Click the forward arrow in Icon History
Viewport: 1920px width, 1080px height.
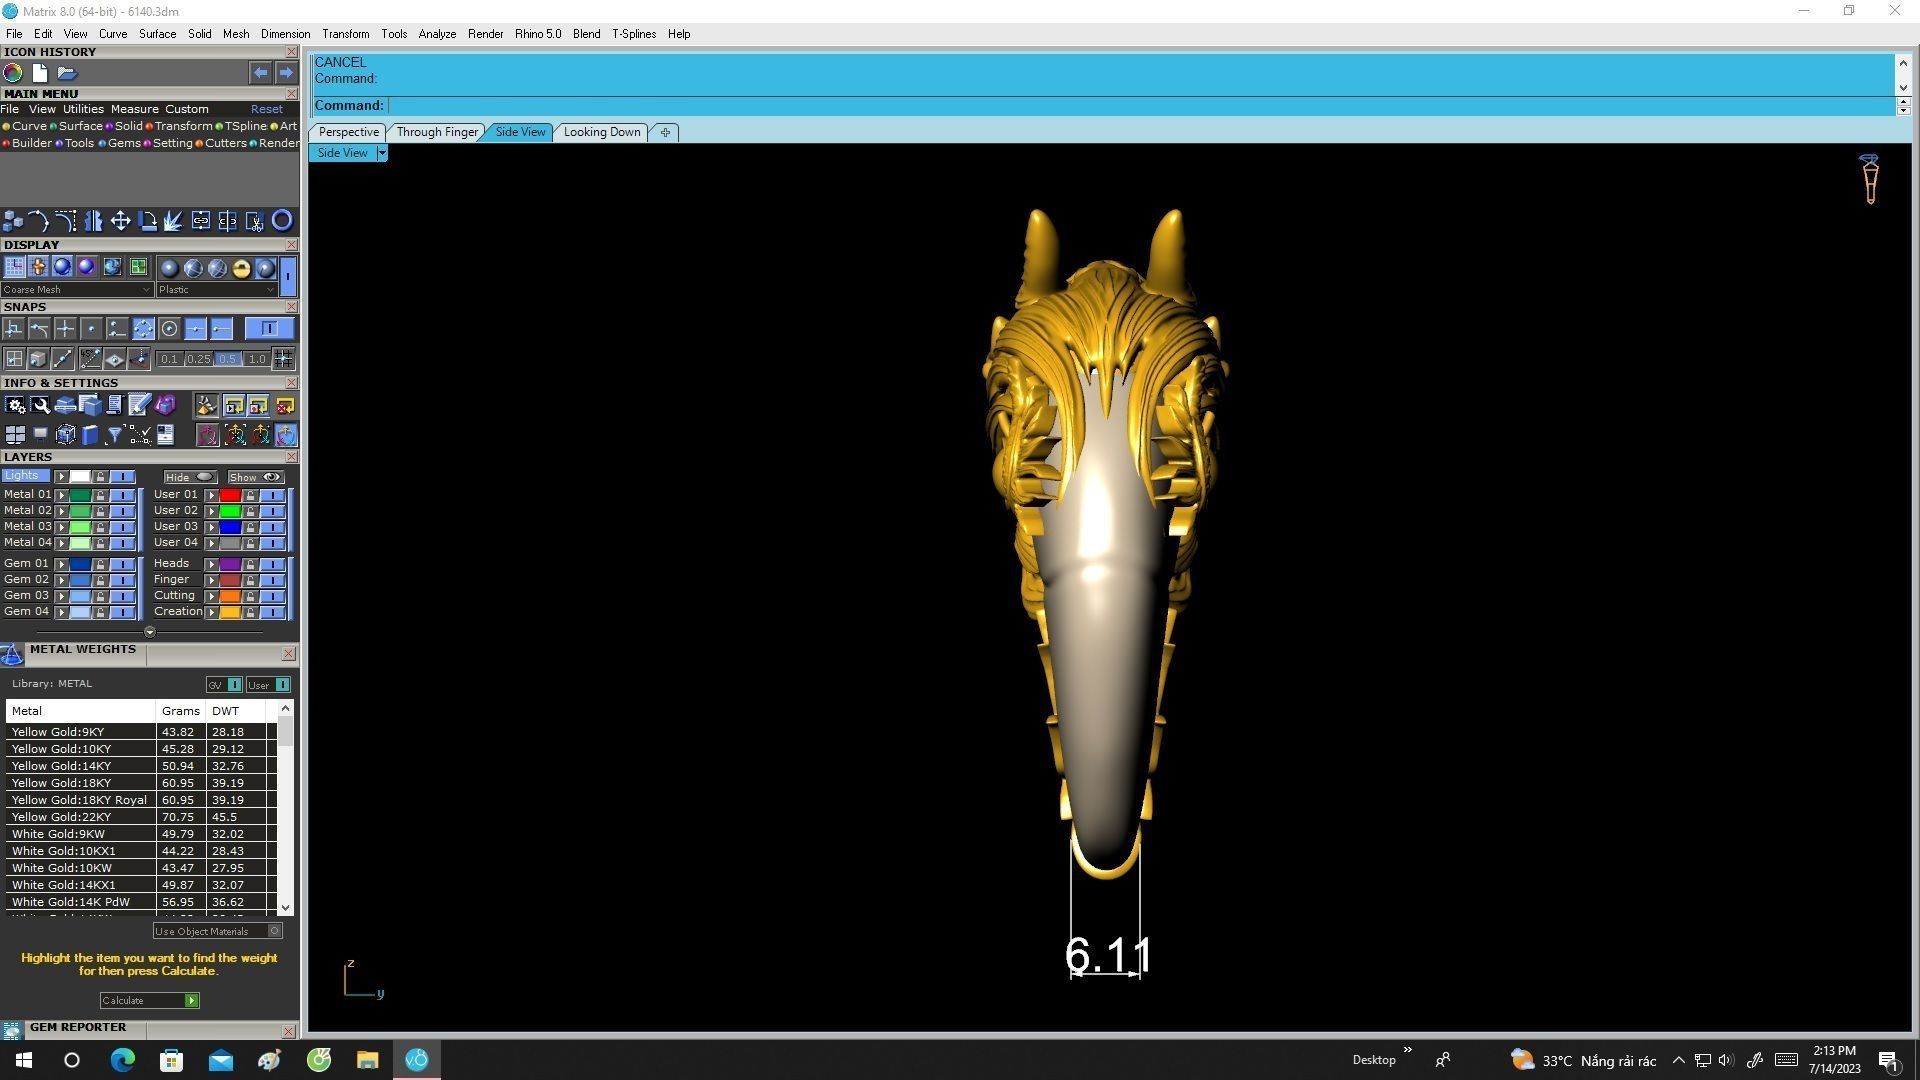click(286, 73)
